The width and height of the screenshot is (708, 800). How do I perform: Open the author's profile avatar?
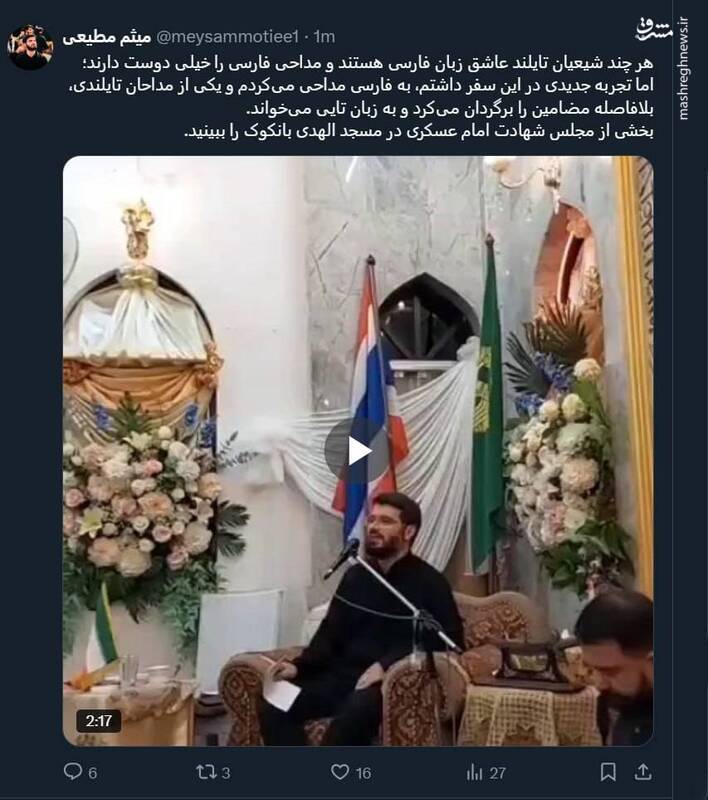click(x=31, y=47)
